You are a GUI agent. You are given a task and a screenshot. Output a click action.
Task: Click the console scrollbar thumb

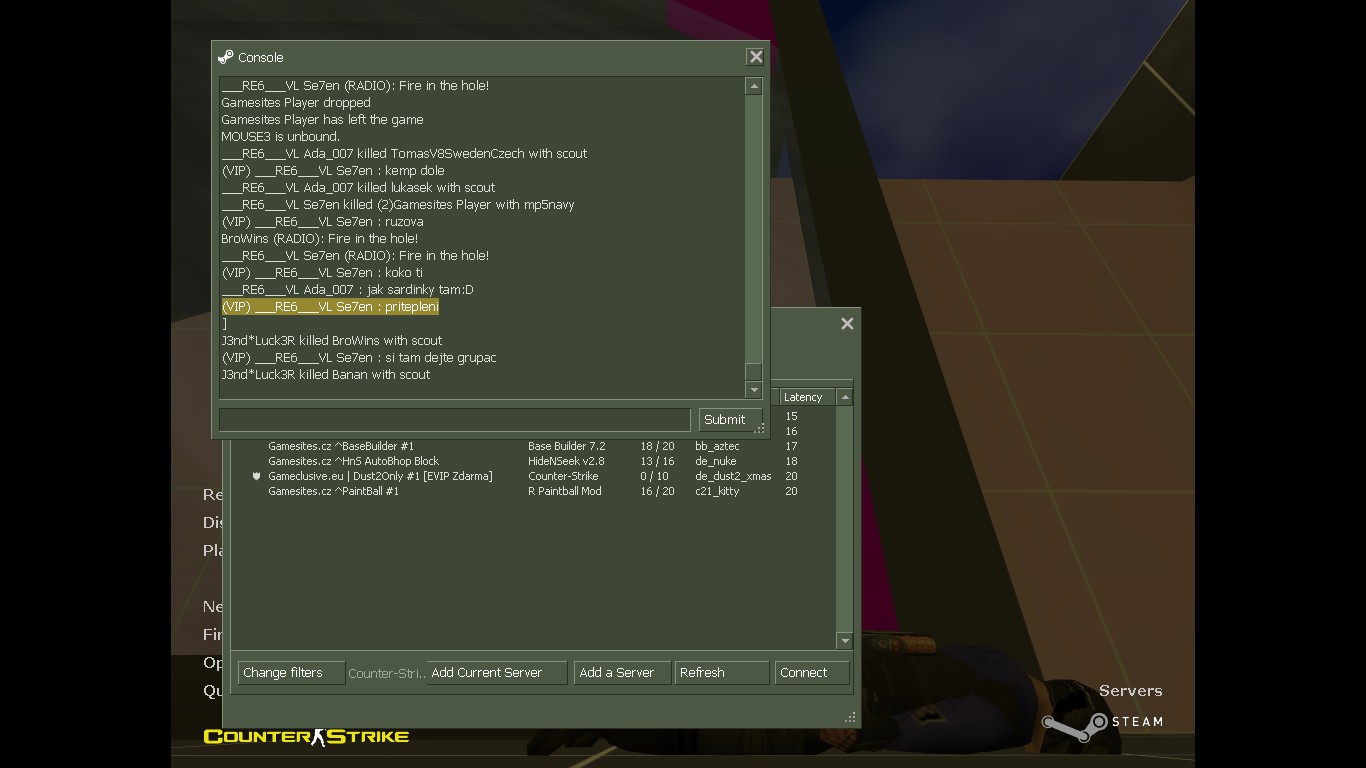754,372
